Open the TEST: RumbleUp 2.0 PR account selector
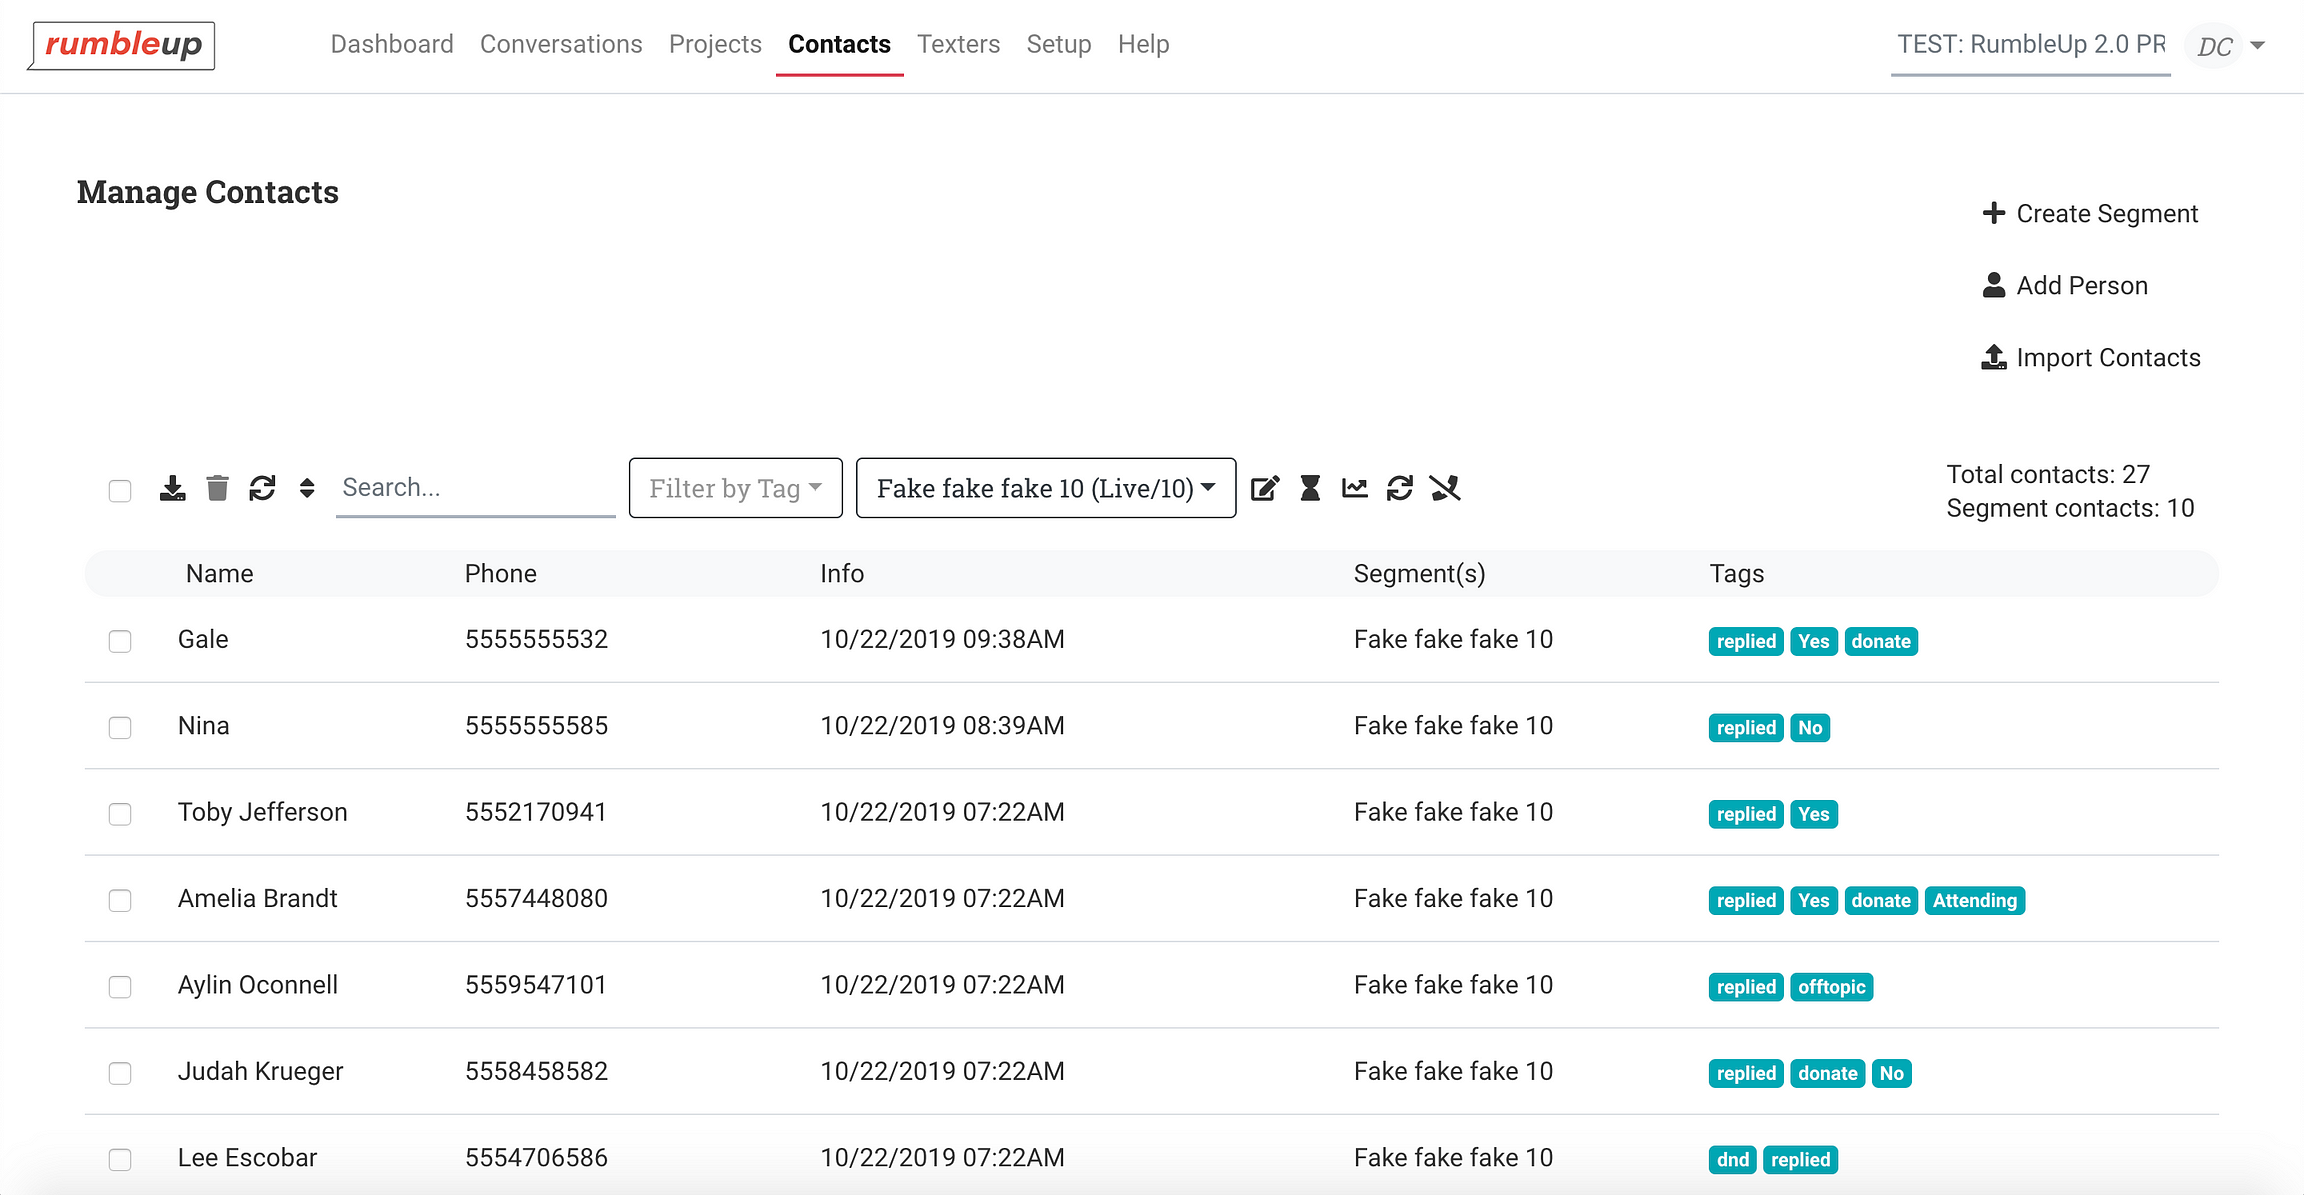This screenshot has width=2304, height=1195. (x=2031, y=45)
